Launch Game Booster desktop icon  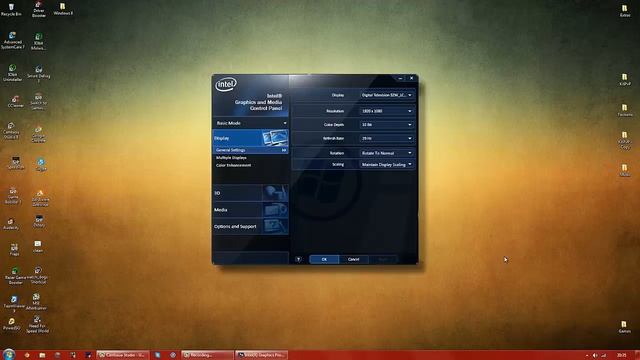13,196
